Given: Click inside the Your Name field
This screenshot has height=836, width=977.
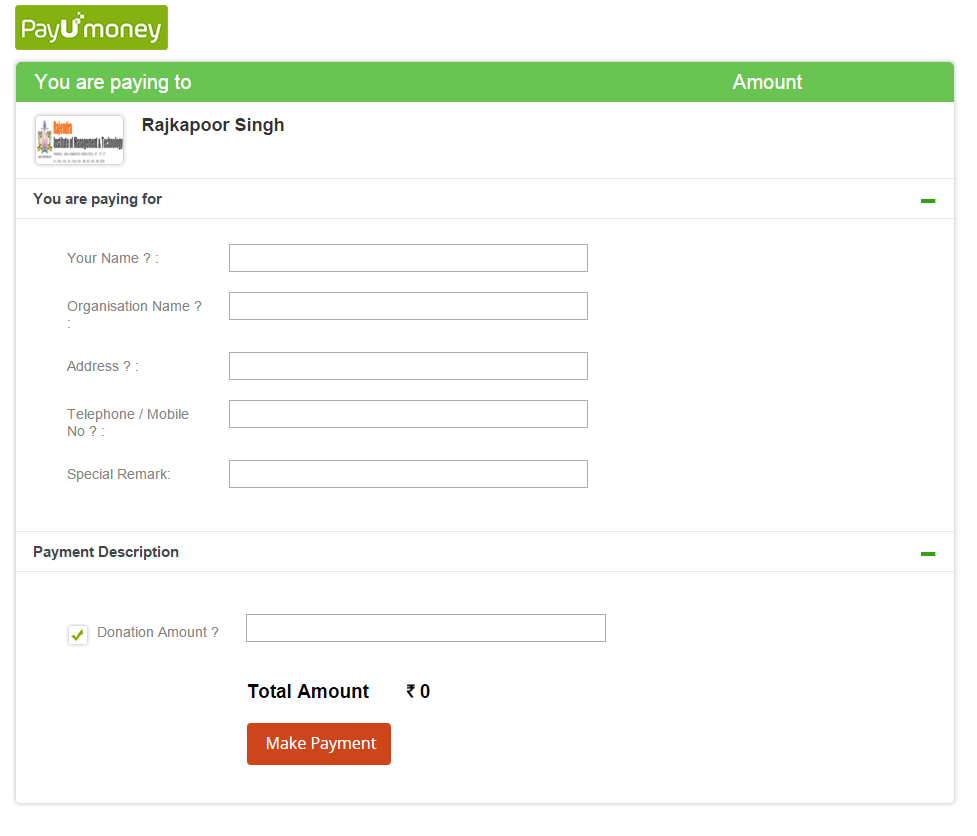Looking at the screenshot, I should coord(407,257).
